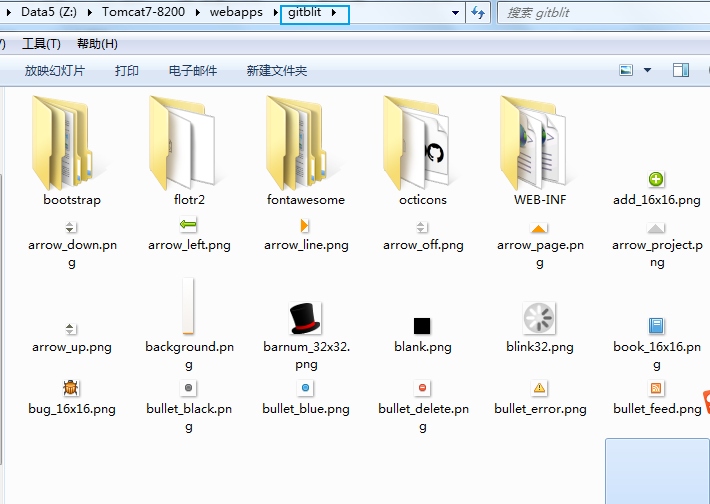Select the barnum_32x32.png top hat icon
Image resolution: width=710 pixels, height=504 pixels.
coord(305,318)
